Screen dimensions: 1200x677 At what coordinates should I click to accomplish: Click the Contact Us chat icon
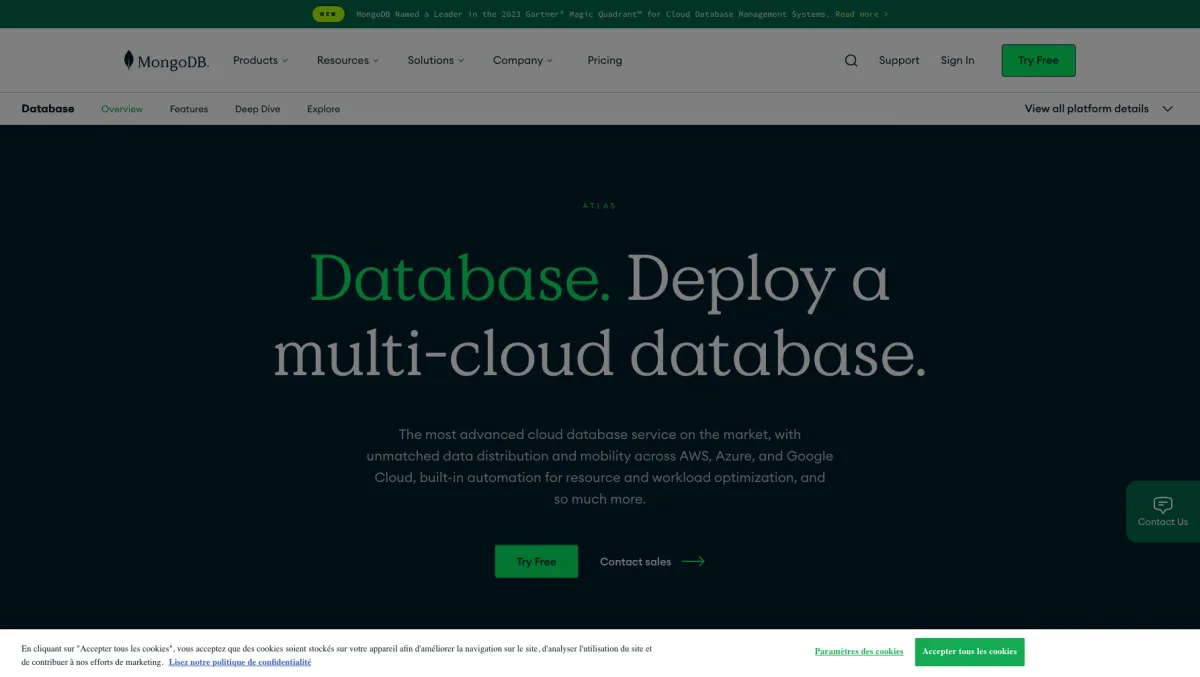point(1162,505)
